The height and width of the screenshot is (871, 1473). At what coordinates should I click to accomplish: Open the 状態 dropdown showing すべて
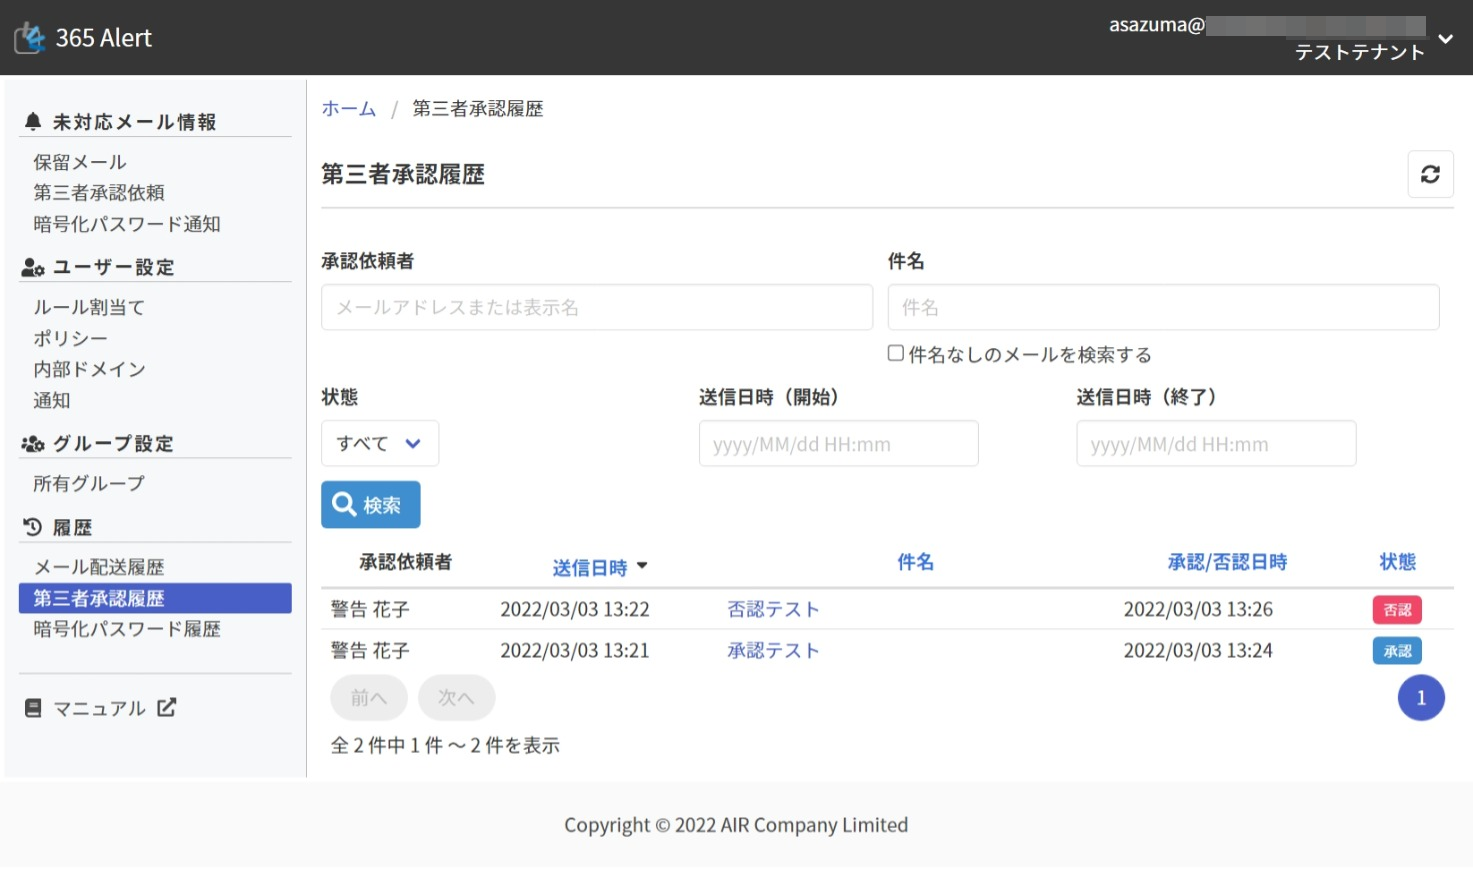point(379,443)
